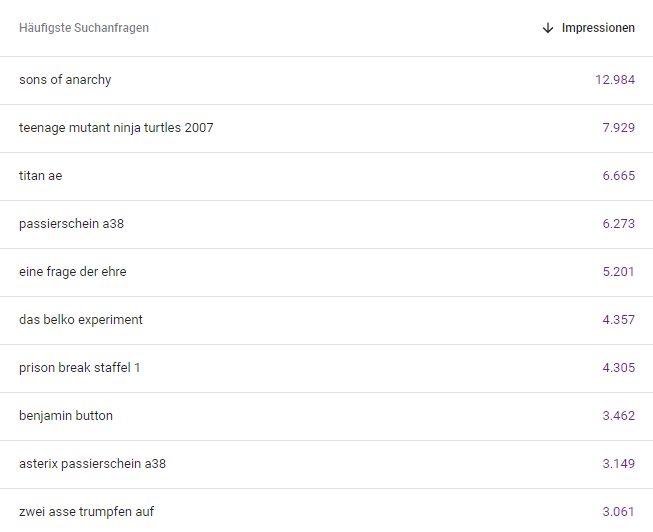
Task: Click the descending sort arrow icon
Action: [x=547, y=28]
